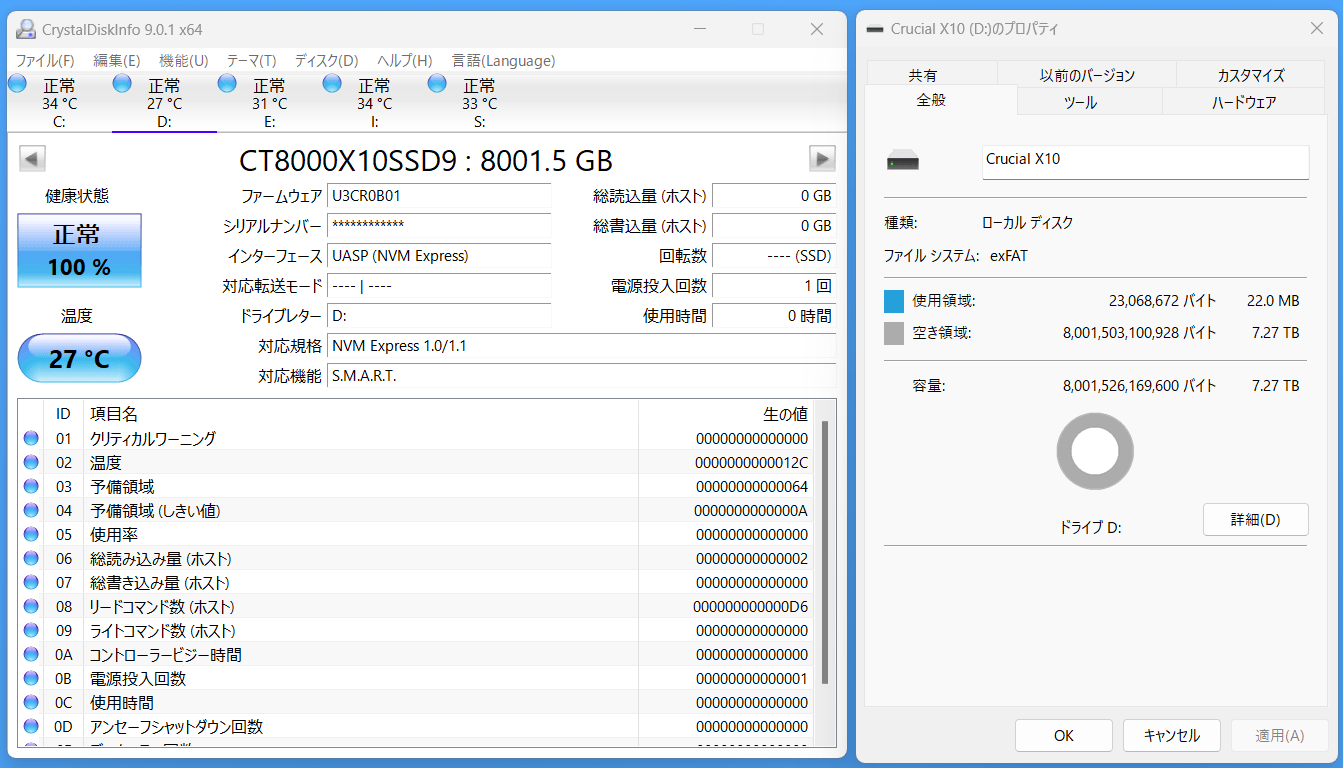Click used space value 23,068,672 バイト
Screen dimensions: 1343x768
[1163, 300]
